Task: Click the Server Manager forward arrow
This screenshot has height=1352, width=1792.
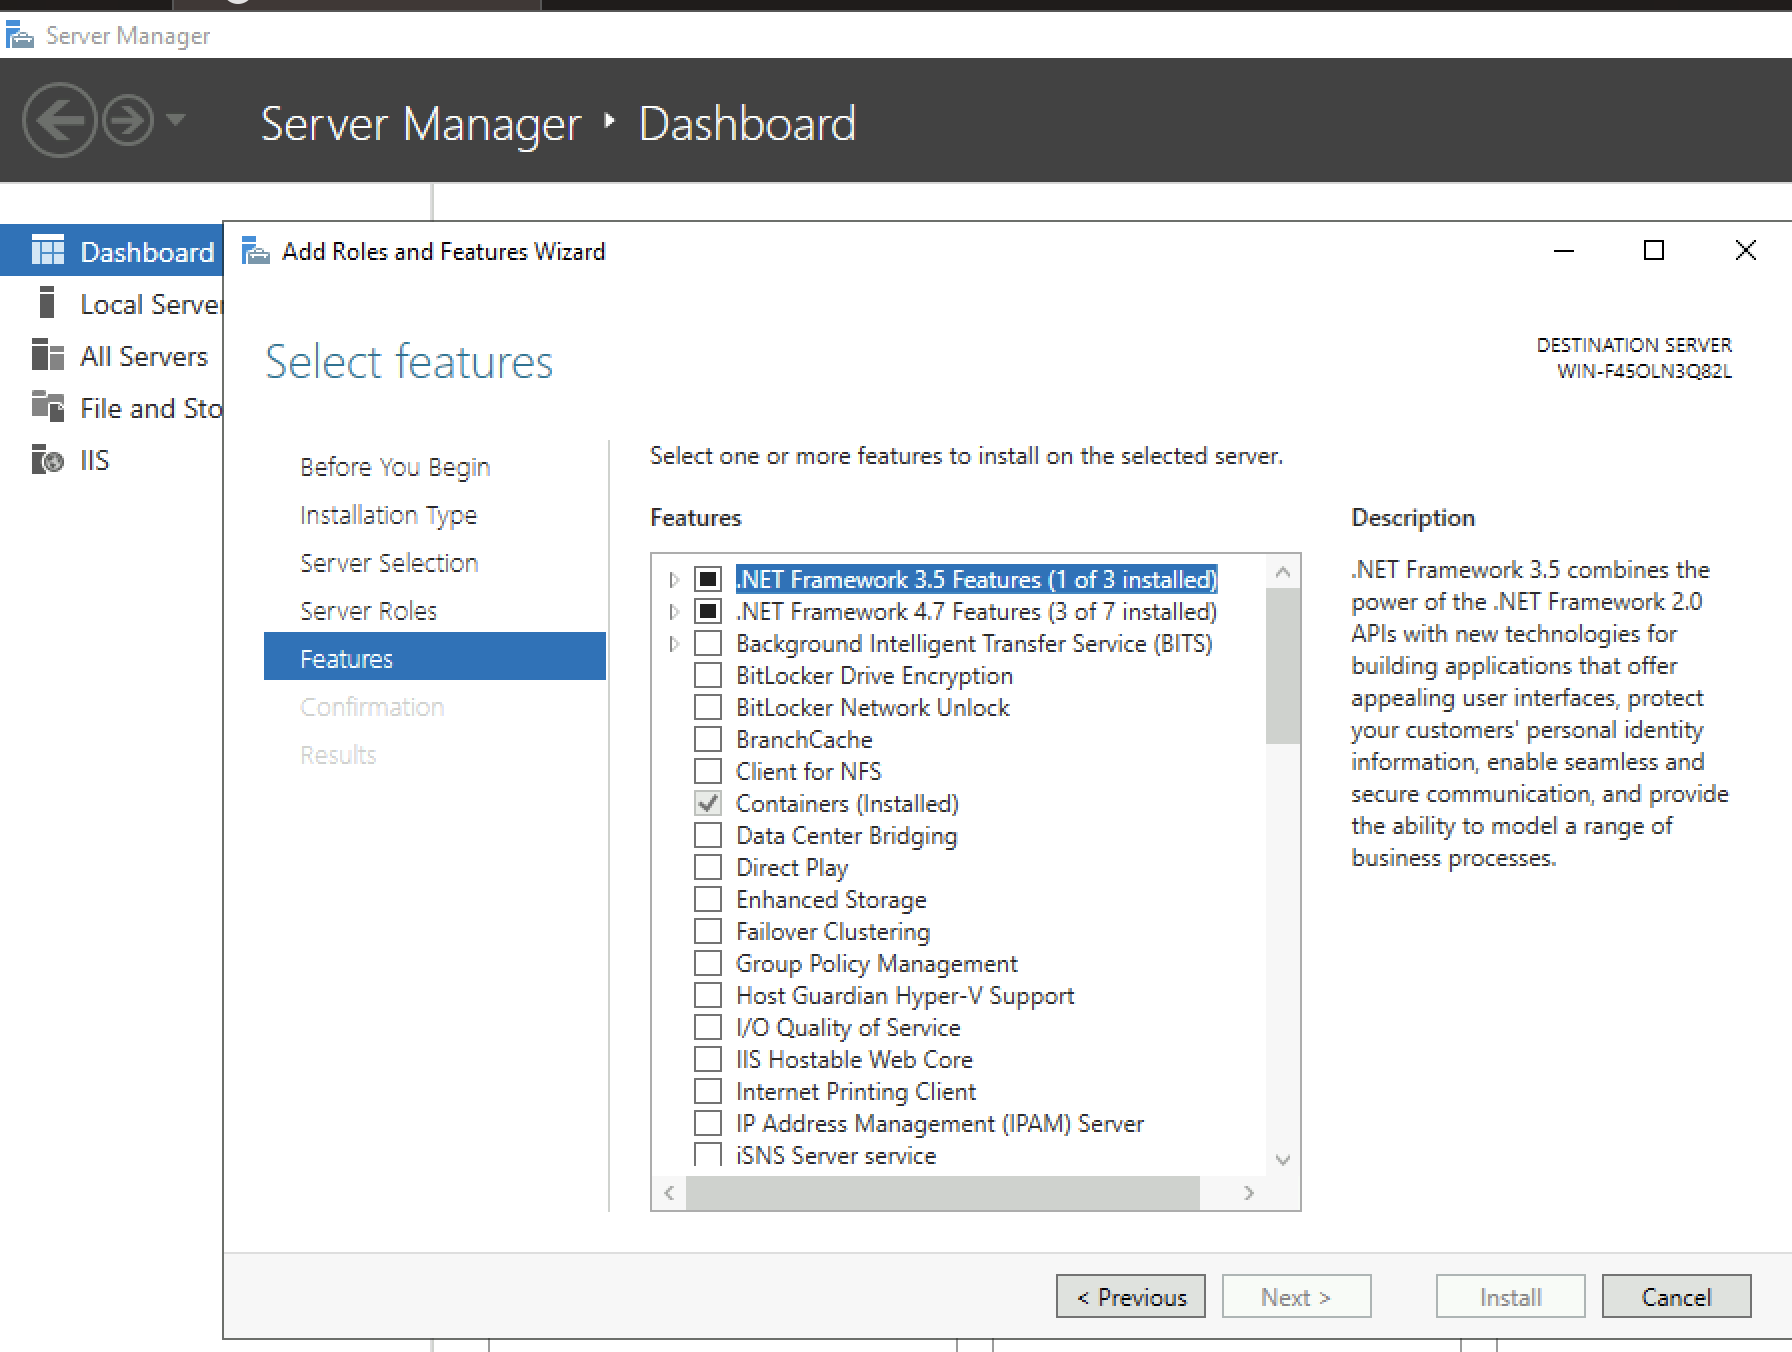Action: (x=129, y=121)
